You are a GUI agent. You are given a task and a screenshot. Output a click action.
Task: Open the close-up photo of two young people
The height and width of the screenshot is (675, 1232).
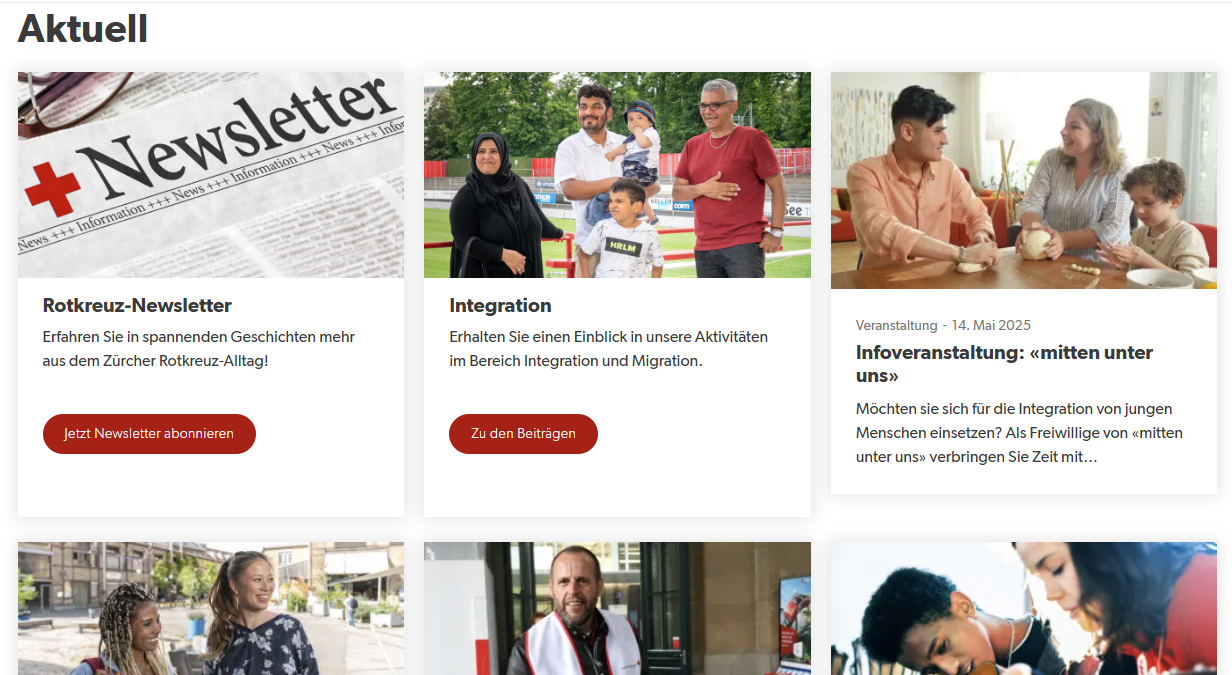1024,608
